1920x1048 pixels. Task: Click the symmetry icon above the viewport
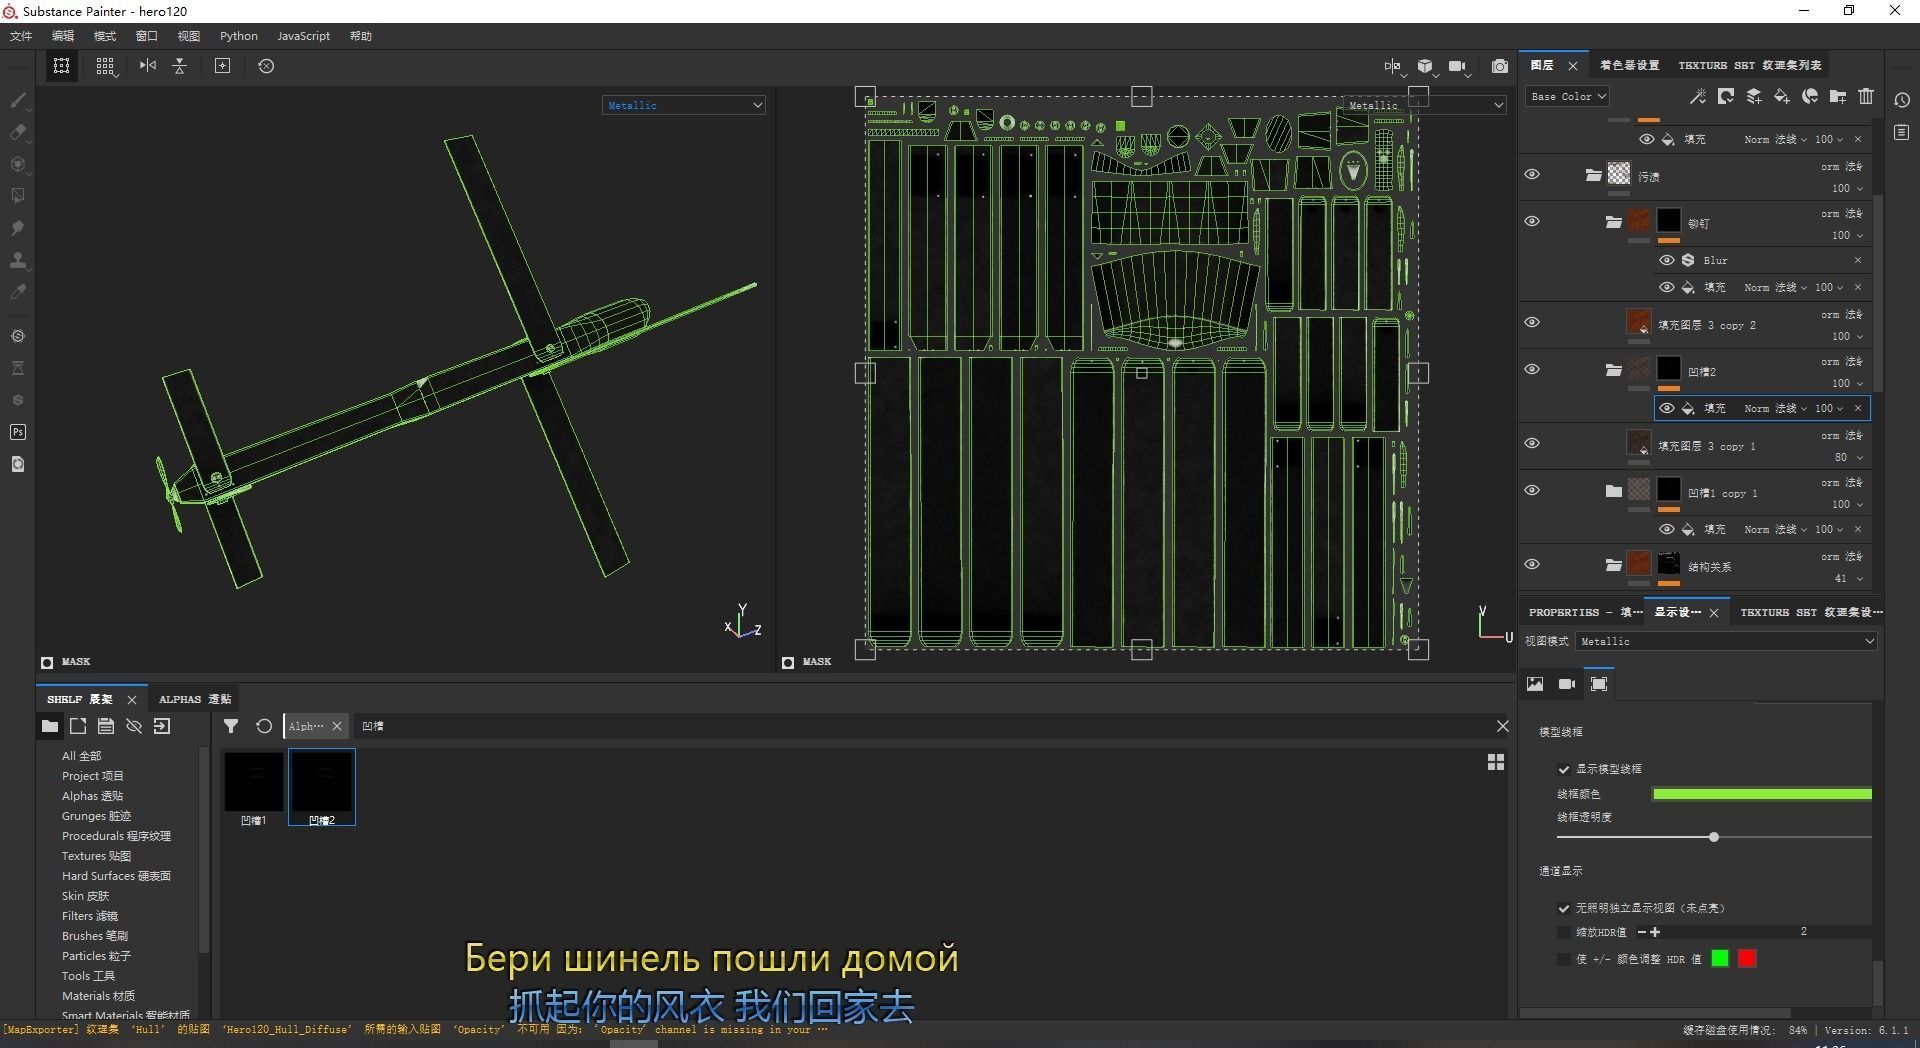[x=1393, y=66]
